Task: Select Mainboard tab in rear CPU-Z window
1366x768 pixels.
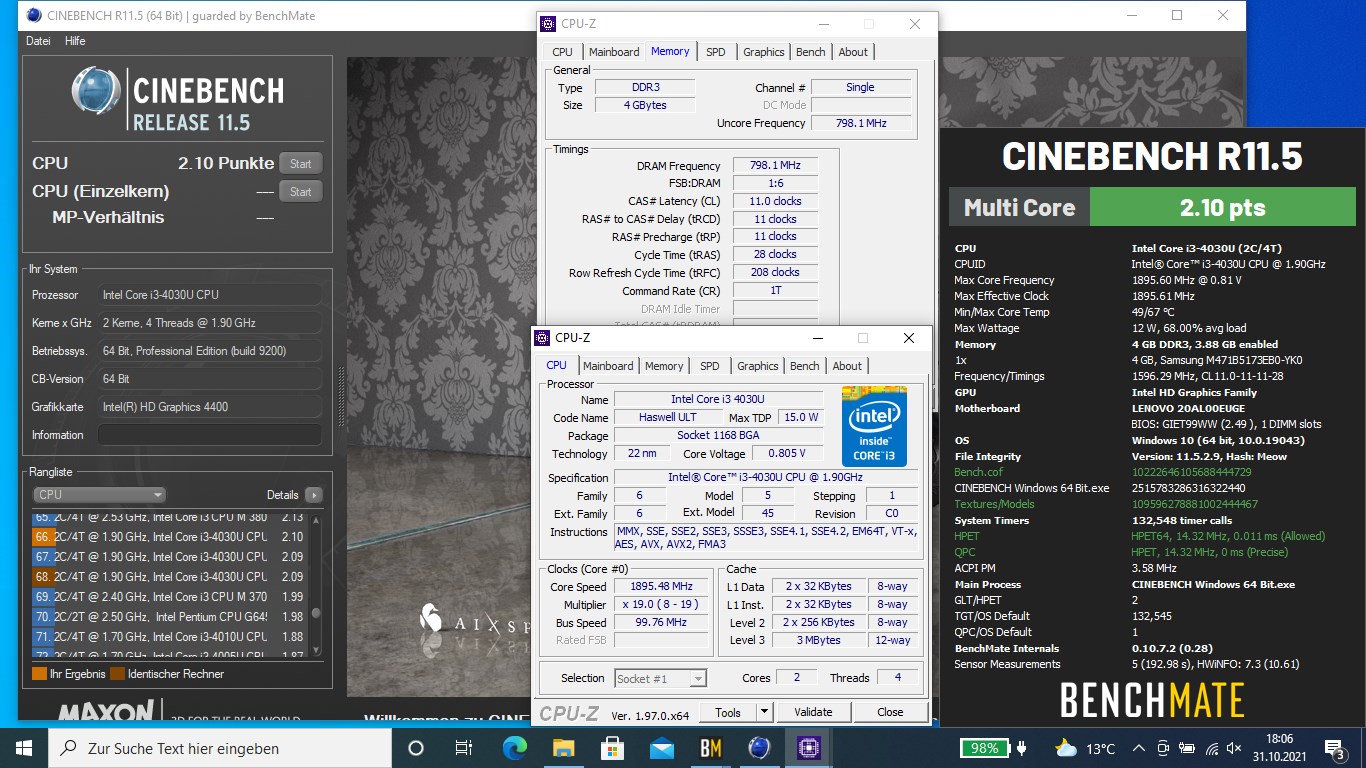Action: click(x=614, y=52)
